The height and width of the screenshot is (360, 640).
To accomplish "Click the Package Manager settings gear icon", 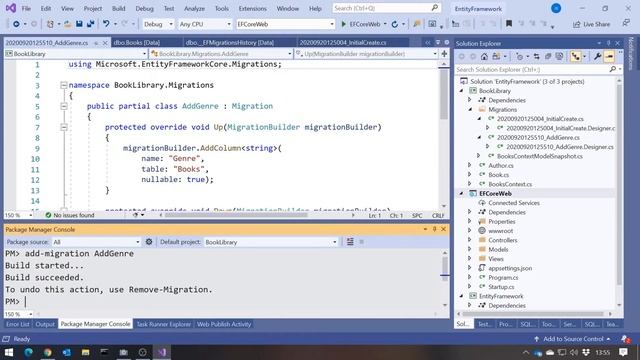I will 149,242.
